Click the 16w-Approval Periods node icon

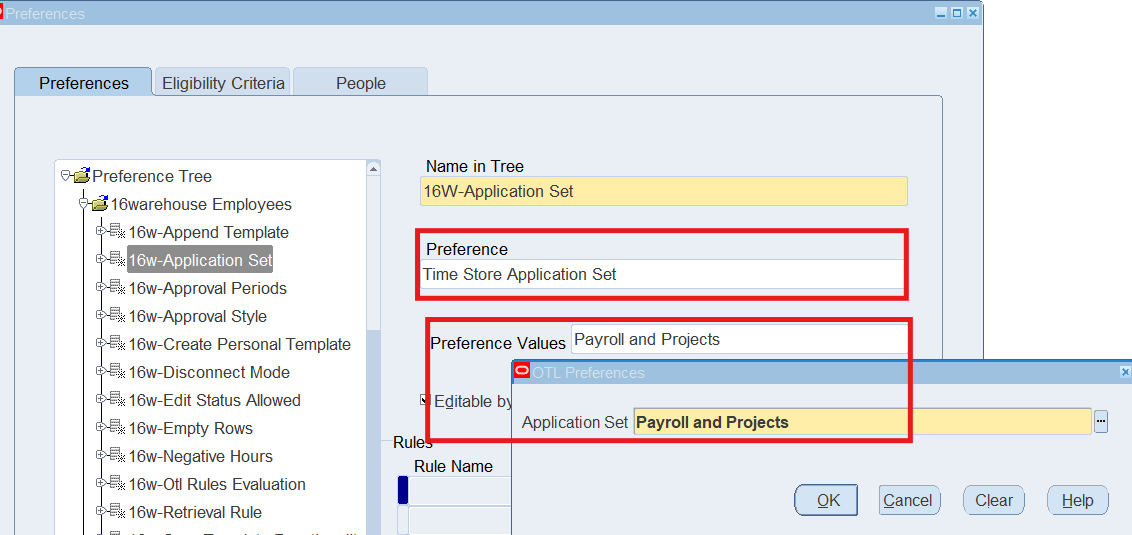pos(117,288)
